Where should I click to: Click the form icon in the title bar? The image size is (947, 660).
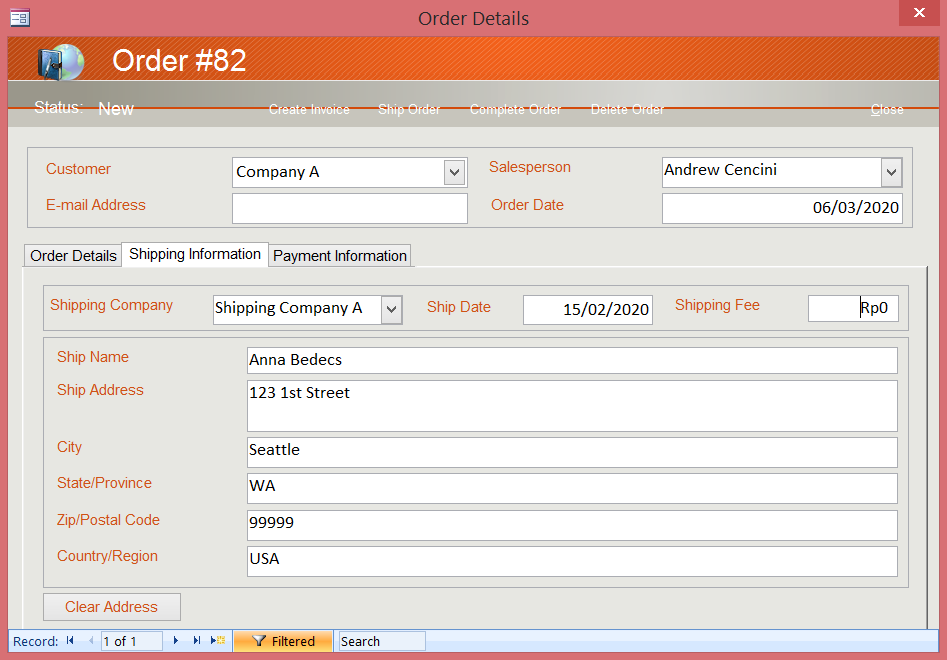click(19, 16)
